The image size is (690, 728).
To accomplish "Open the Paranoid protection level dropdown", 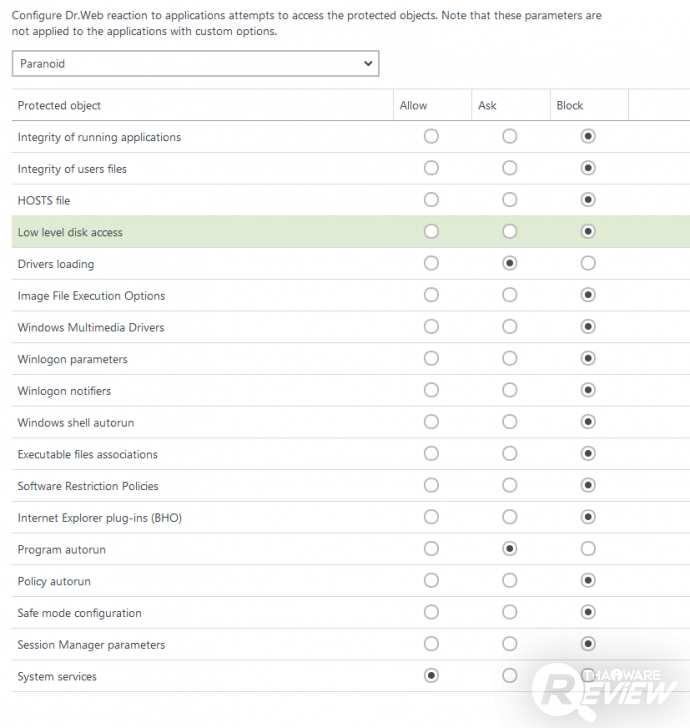I will (x=195, y=64).
